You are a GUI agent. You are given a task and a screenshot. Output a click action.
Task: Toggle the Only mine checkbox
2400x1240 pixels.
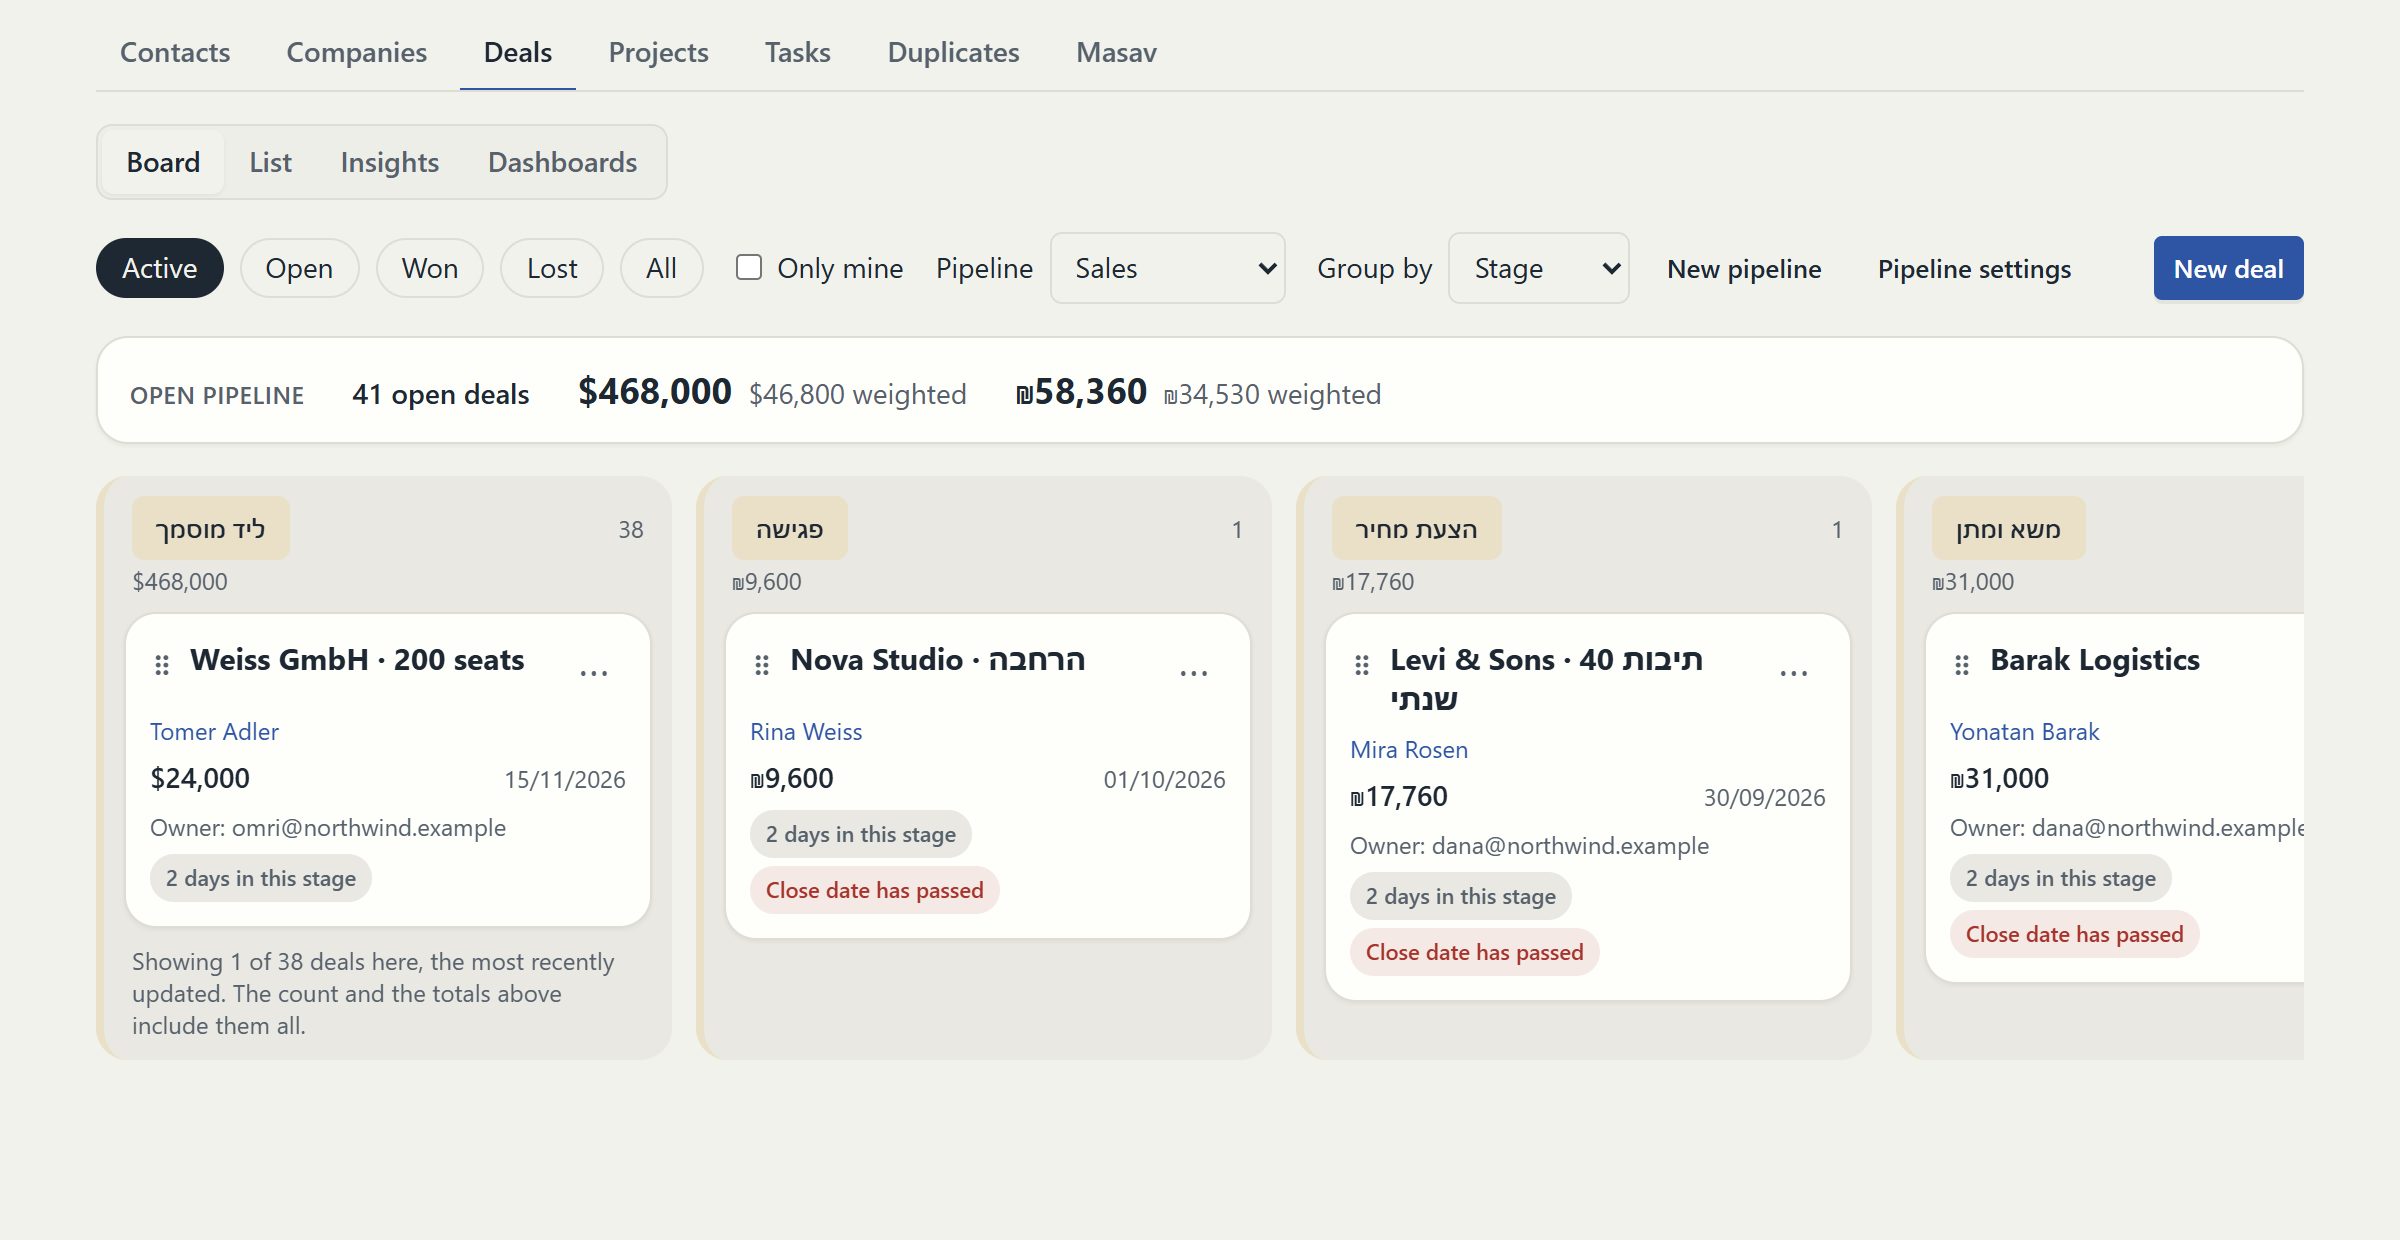click(x=749, y=267)
